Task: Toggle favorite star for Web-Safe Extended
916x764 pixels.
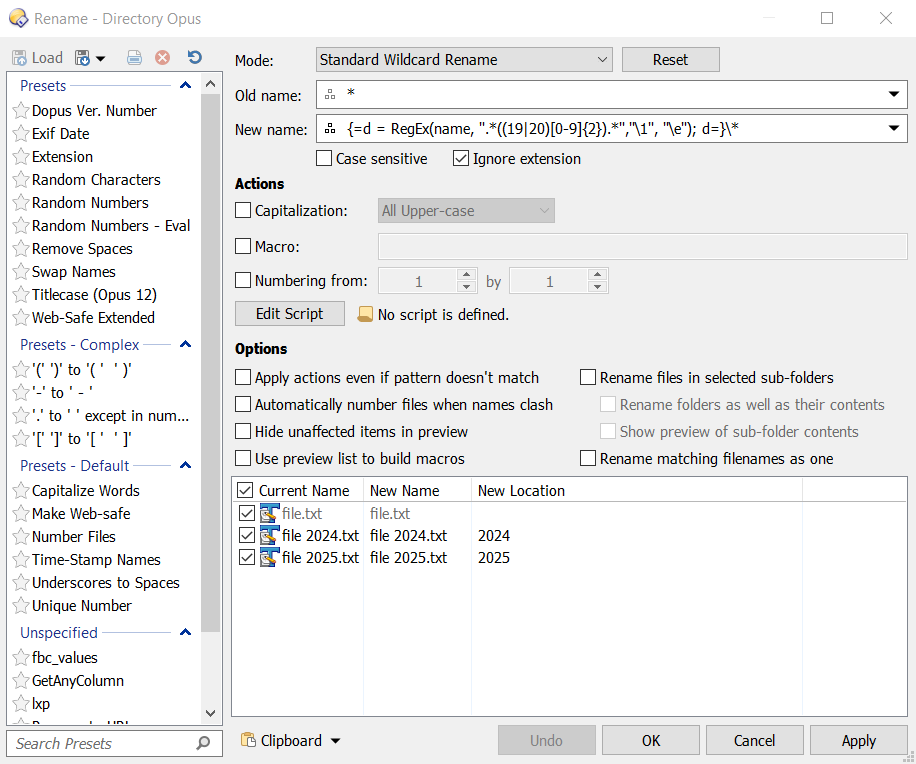Action: [x=21, y=318]
